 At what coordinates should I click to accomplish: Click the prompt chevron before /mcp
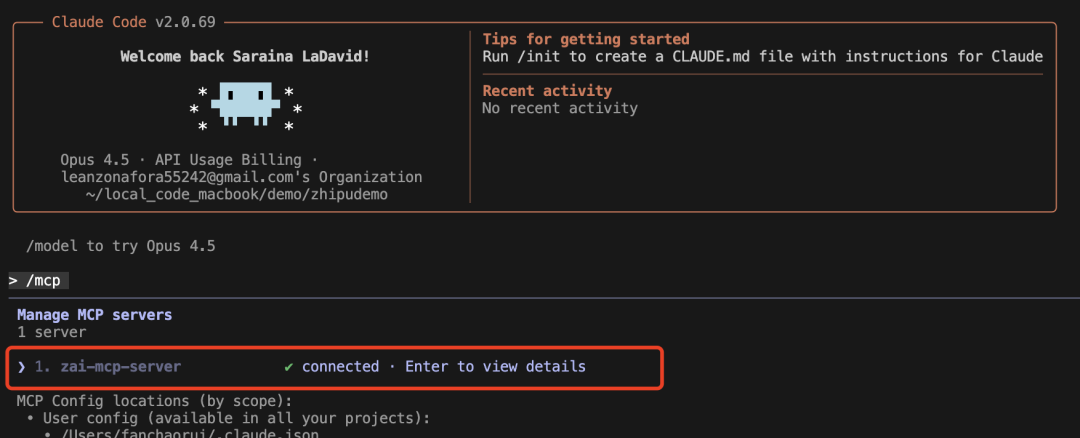tap(14, 281)
